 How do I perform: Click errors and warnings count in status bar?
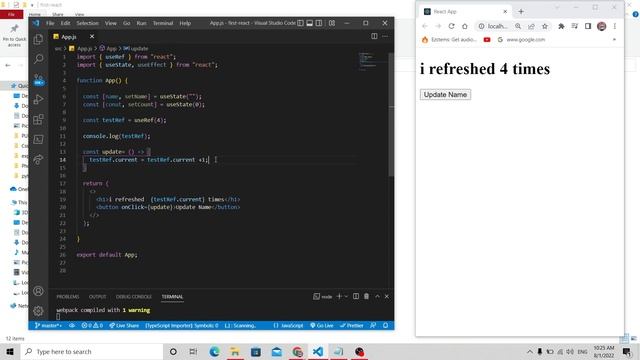92,325
